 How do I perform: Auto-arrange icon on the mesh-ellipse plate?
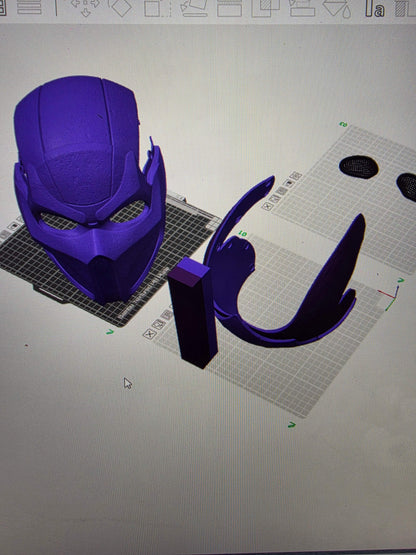pyautogui.click(x=282, y=190)
